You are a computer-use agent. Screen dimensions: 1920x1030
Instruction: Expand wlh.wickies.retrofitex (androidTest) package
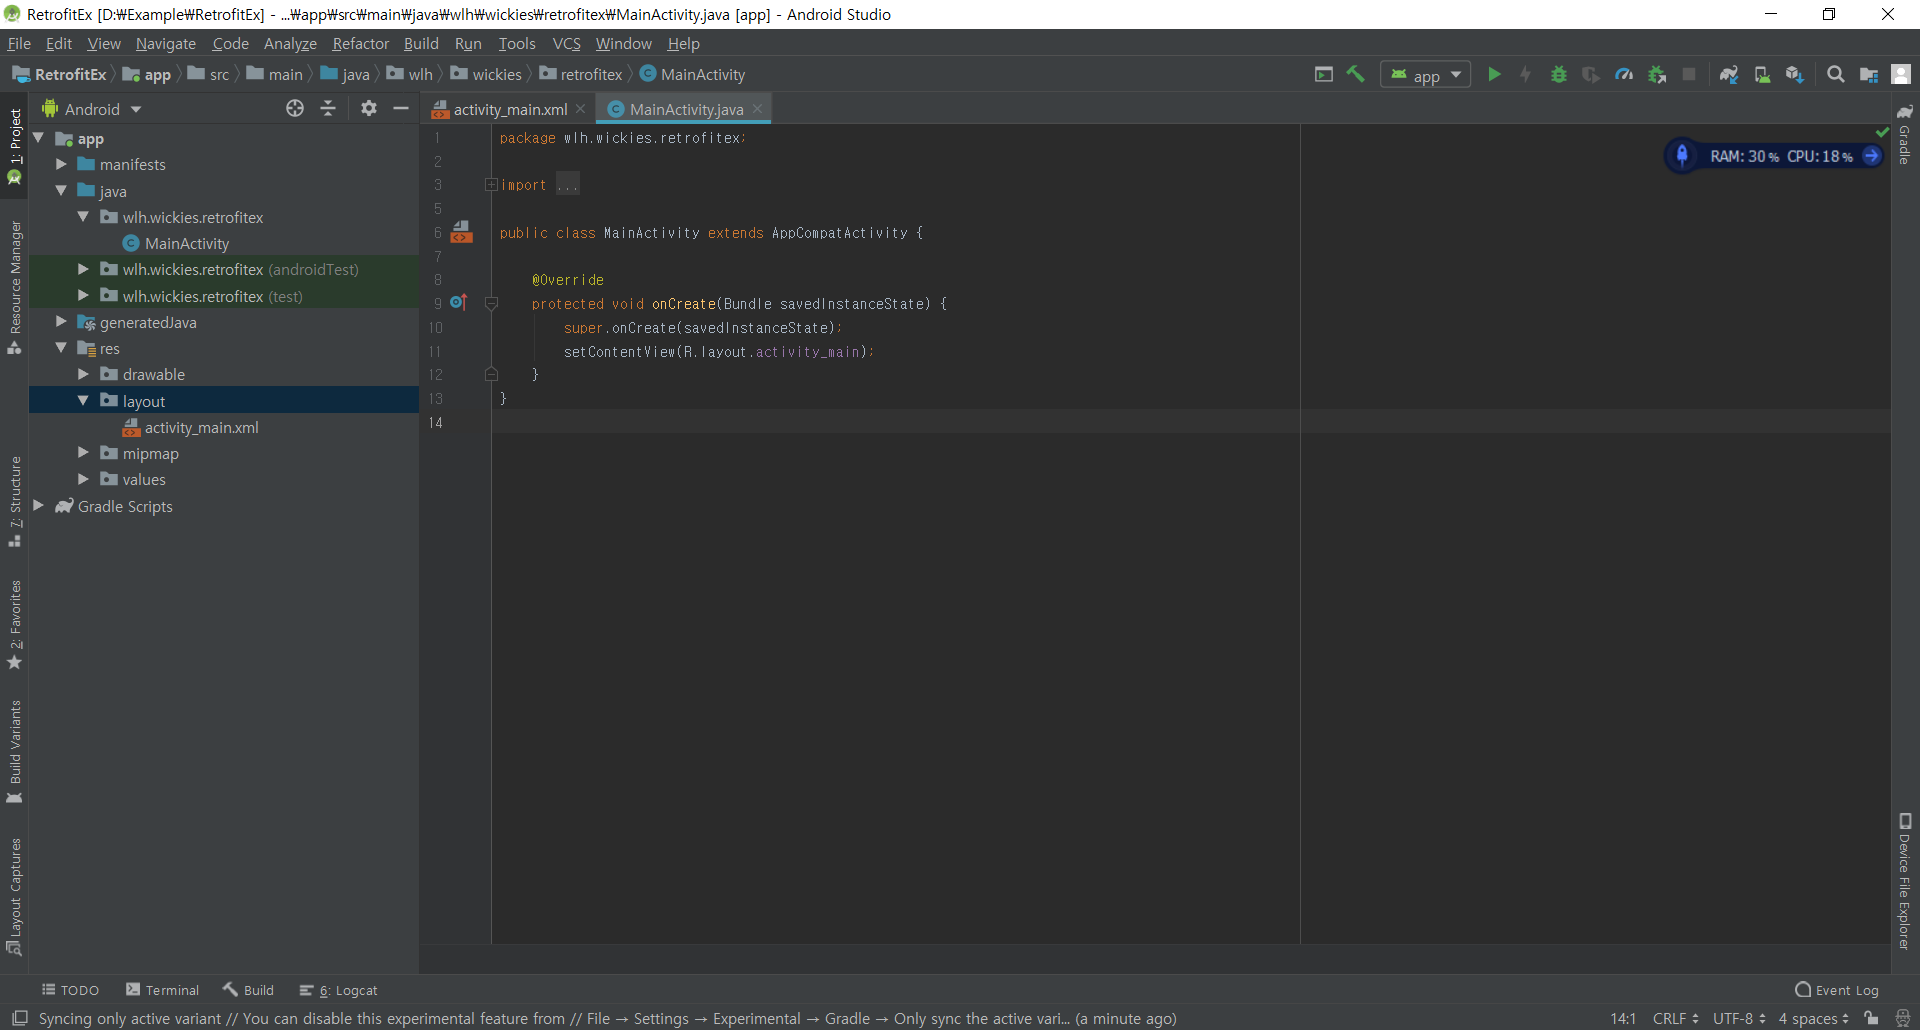pos(83,269)
